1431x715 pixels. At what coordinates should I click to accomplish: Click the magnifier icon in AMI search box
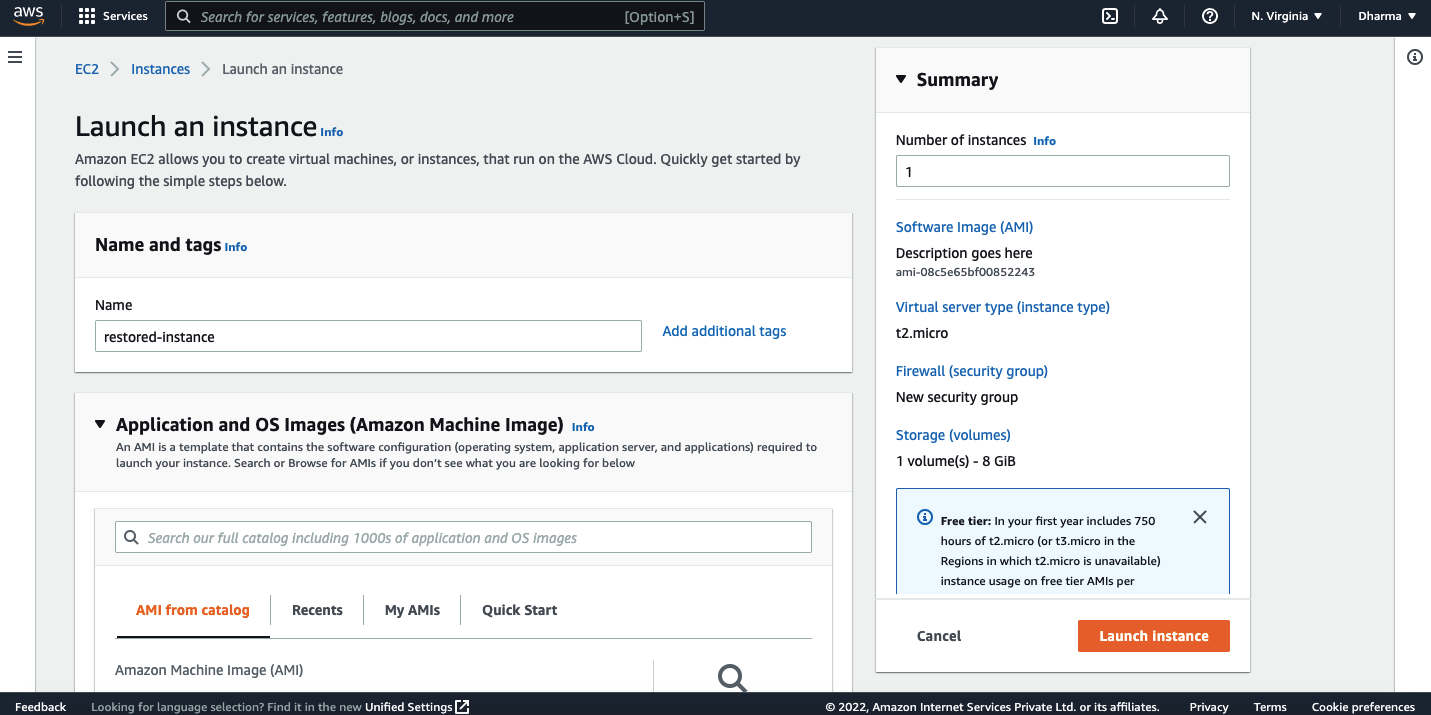[131, 538]
